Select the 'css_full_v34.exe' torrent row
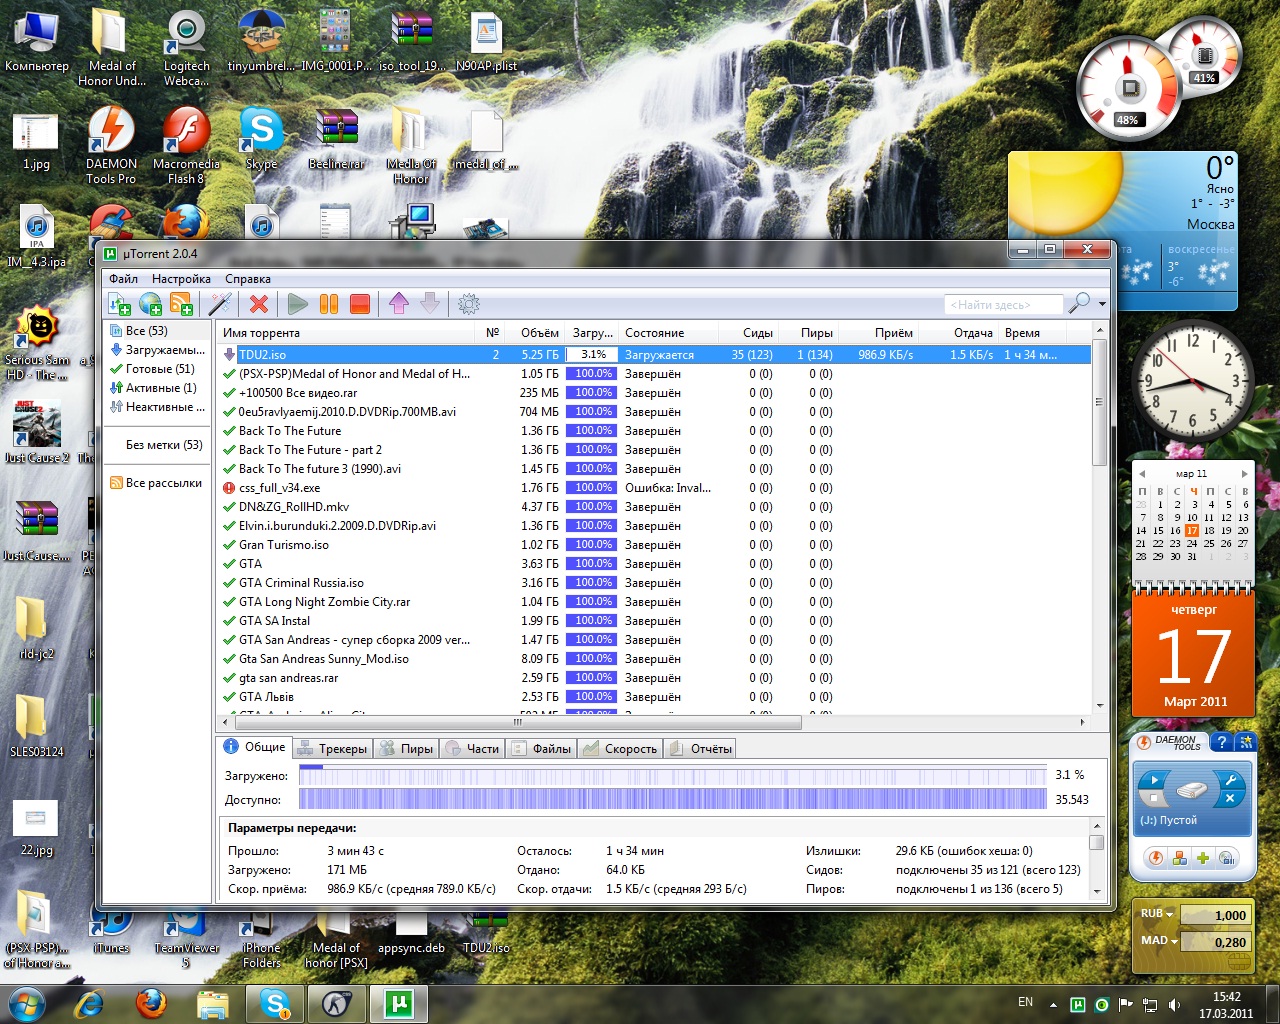 654,488
